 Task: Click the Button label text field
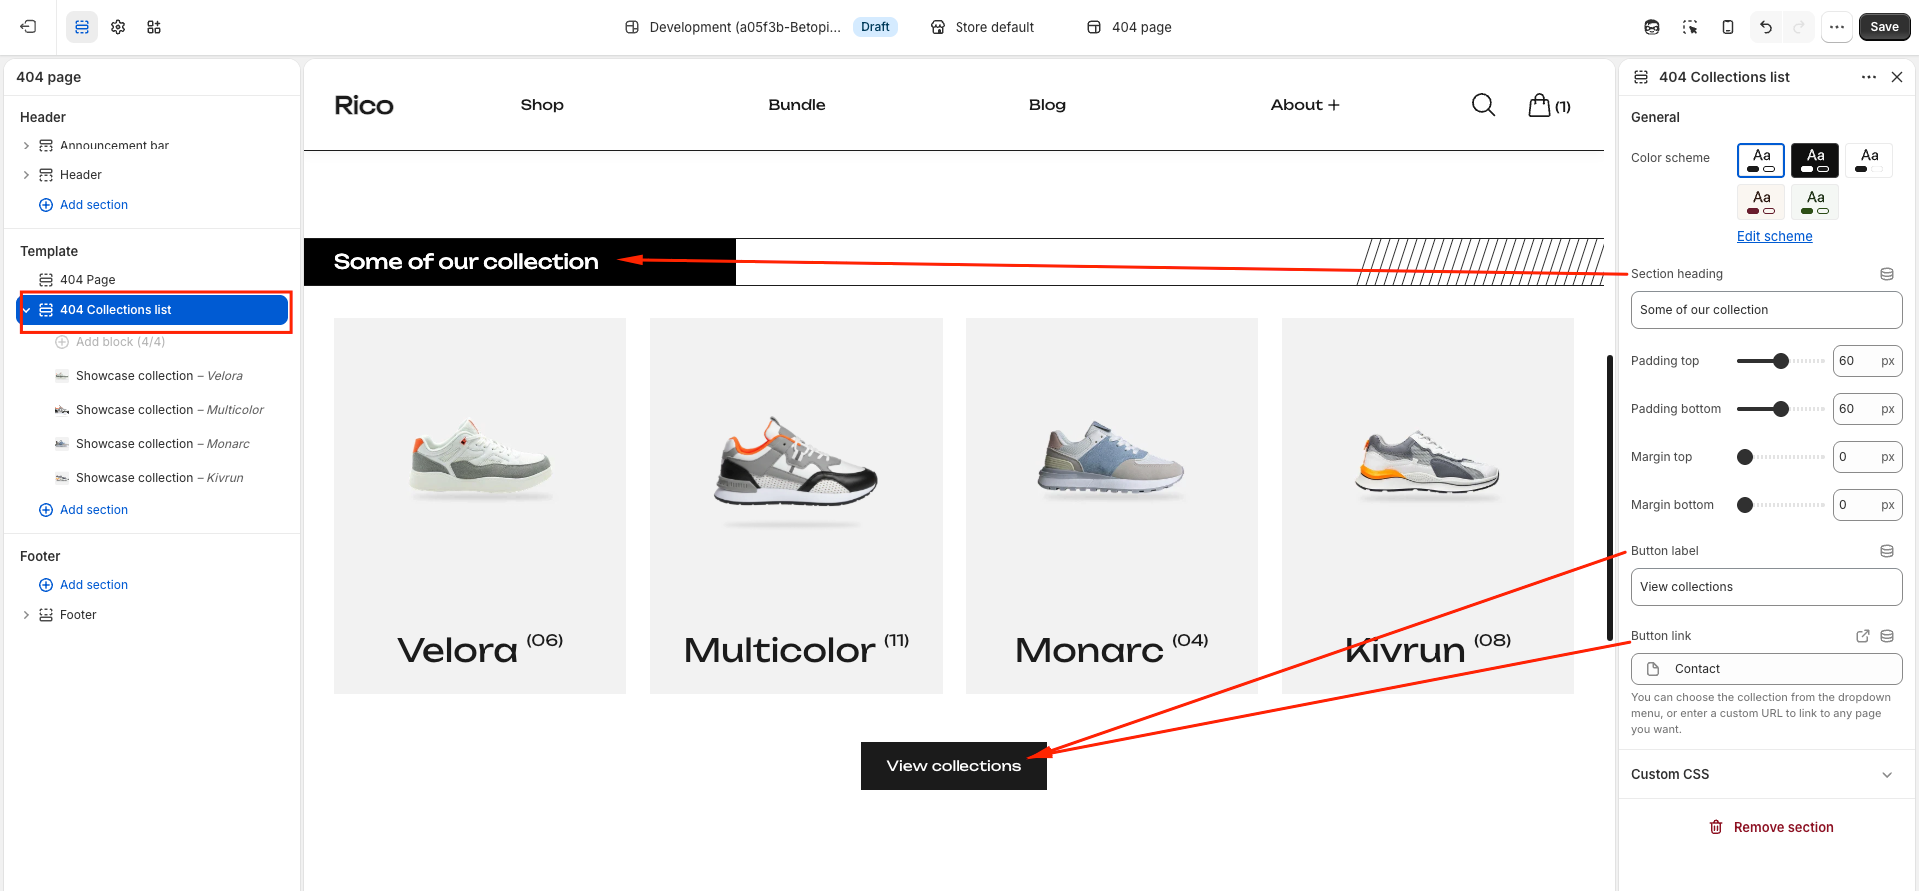click(x=1766, y=587)
